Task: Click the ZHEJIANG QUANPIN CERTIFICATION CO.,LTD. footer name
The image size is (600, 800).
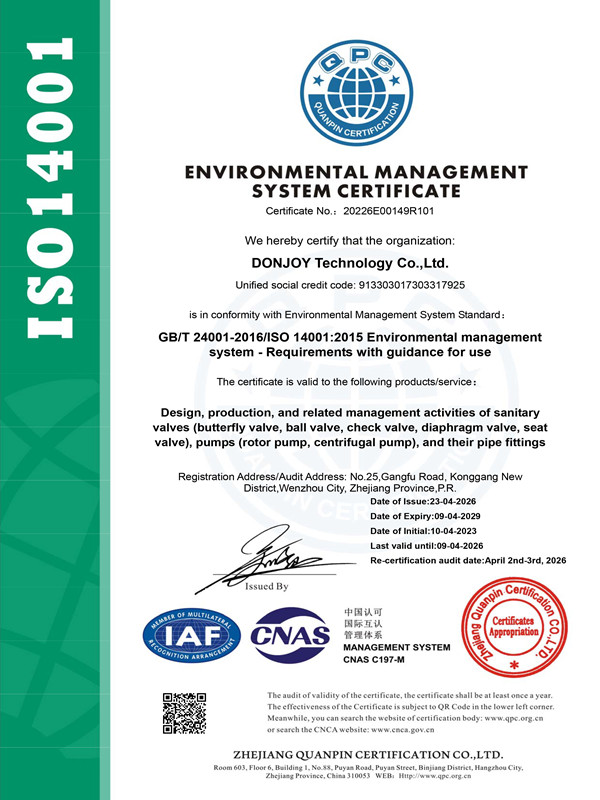Action: pos(368,755)
